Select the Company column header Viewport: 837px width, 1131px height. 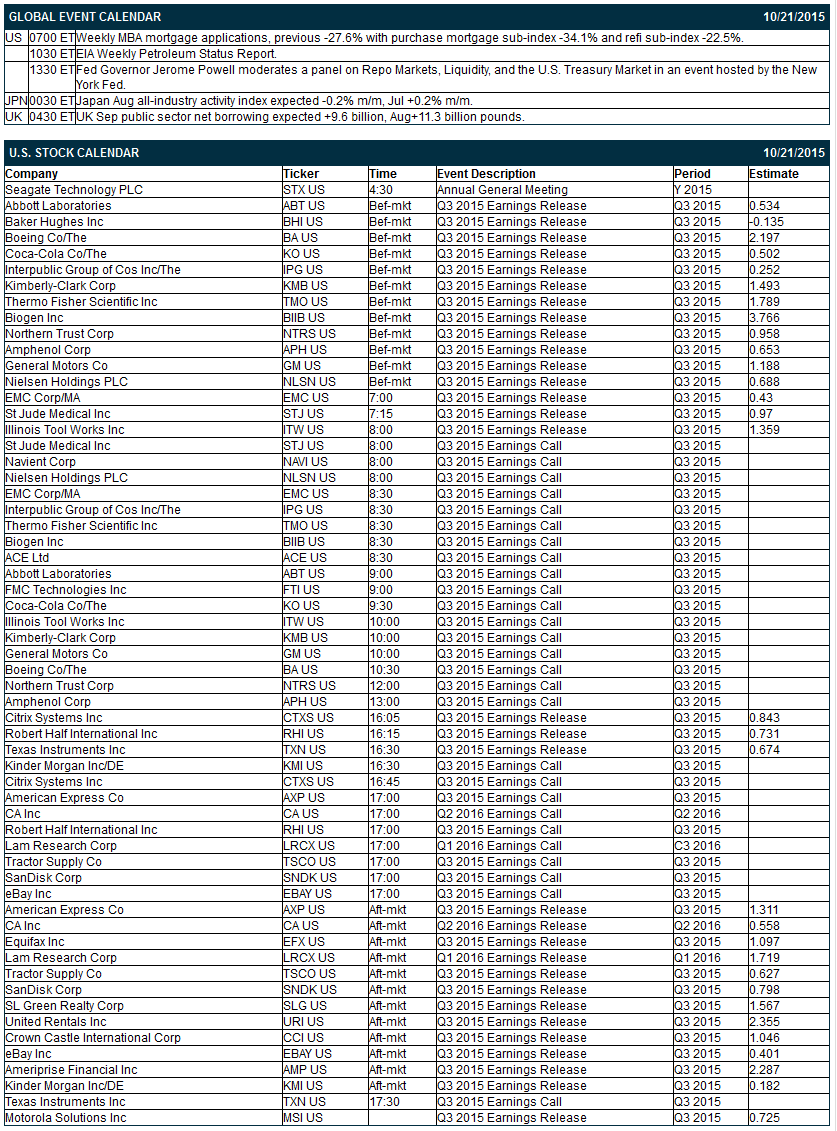pos(32,174)
